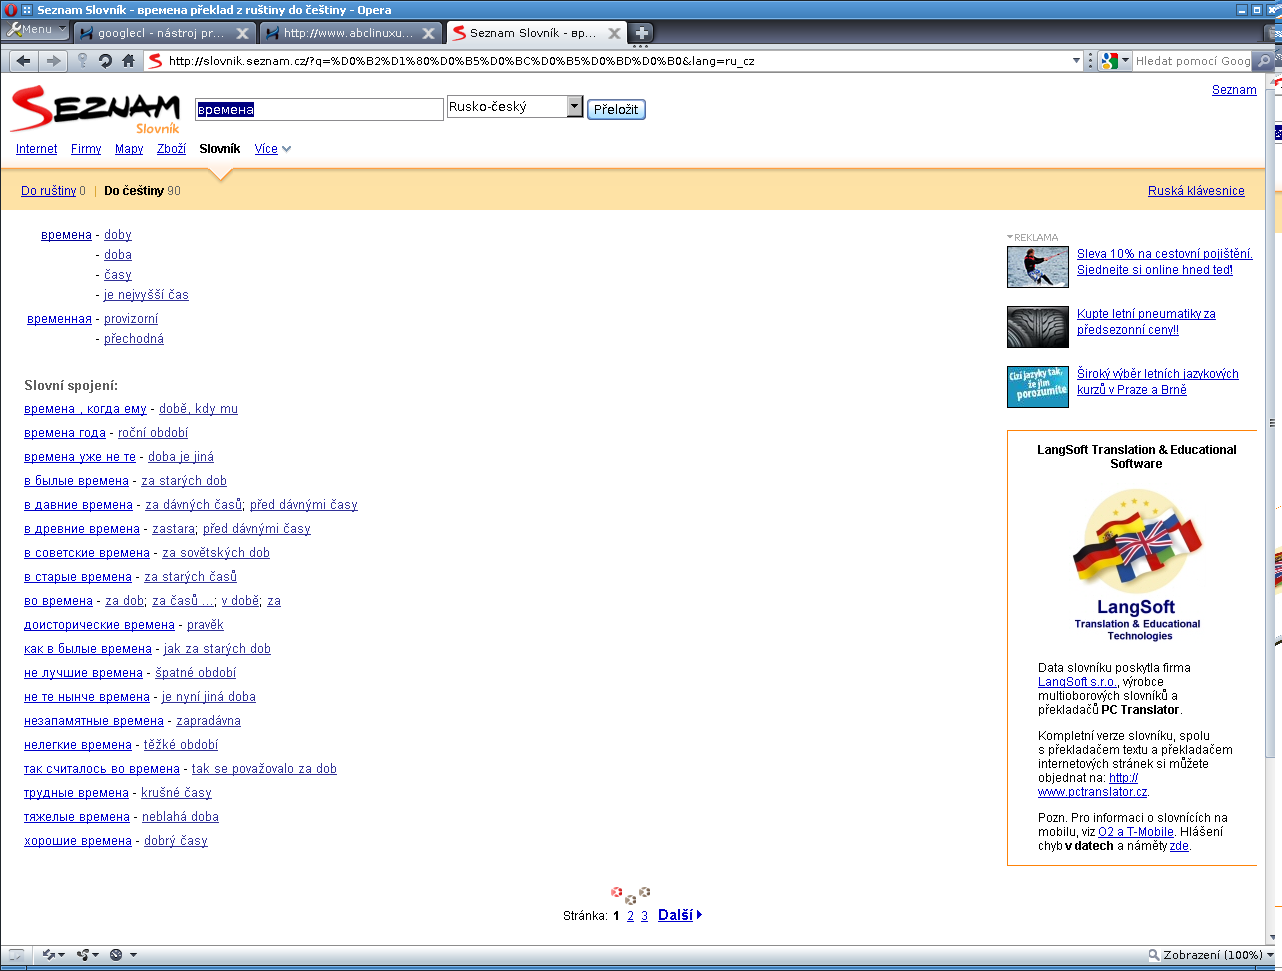Screen dimensions: 1282x971
Task: Click the translation "zapradávna"
Action: click(x=208, y=721)
